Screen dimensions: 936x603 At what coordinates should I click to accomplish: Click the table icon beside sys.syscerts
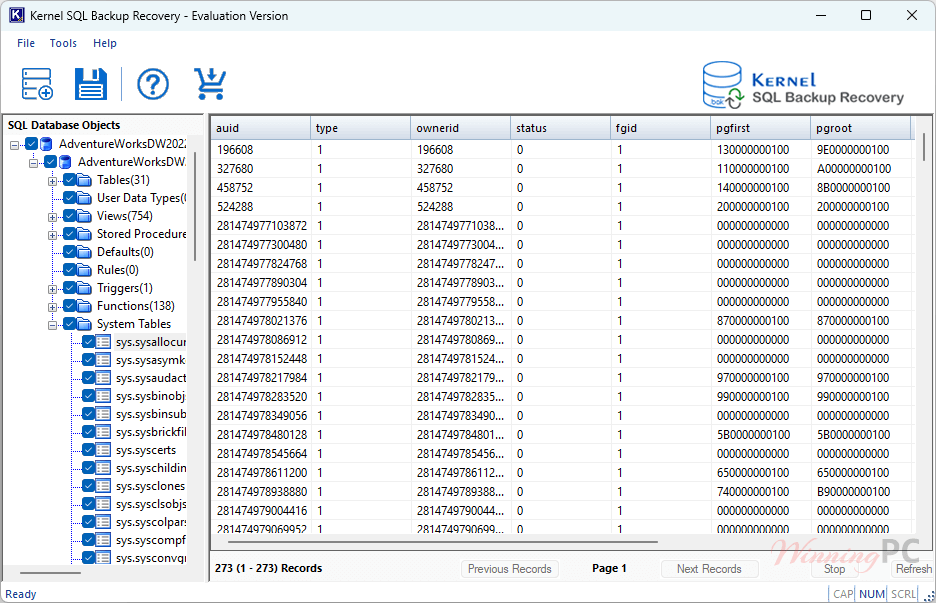(x=105, y=450)
